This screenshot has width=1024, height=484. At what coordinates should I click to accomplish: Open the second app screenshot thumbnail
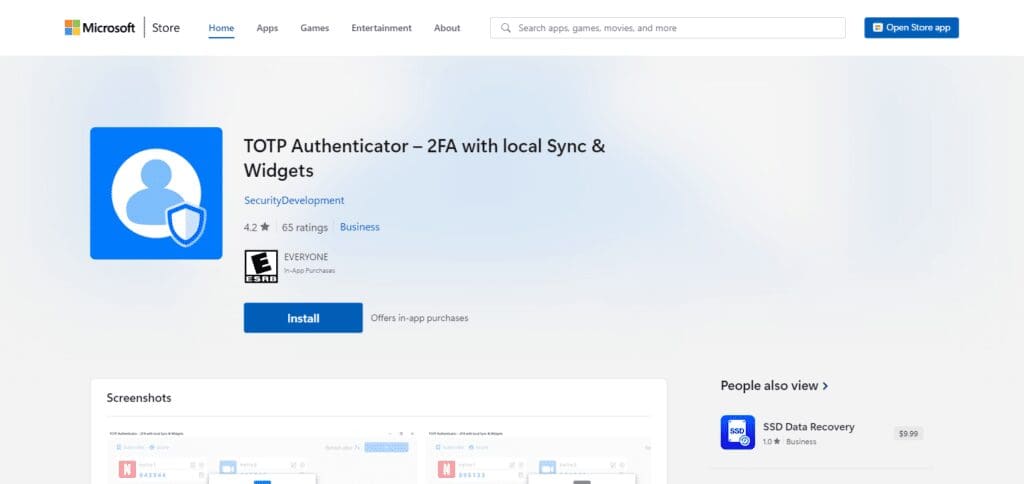(539, 455)
